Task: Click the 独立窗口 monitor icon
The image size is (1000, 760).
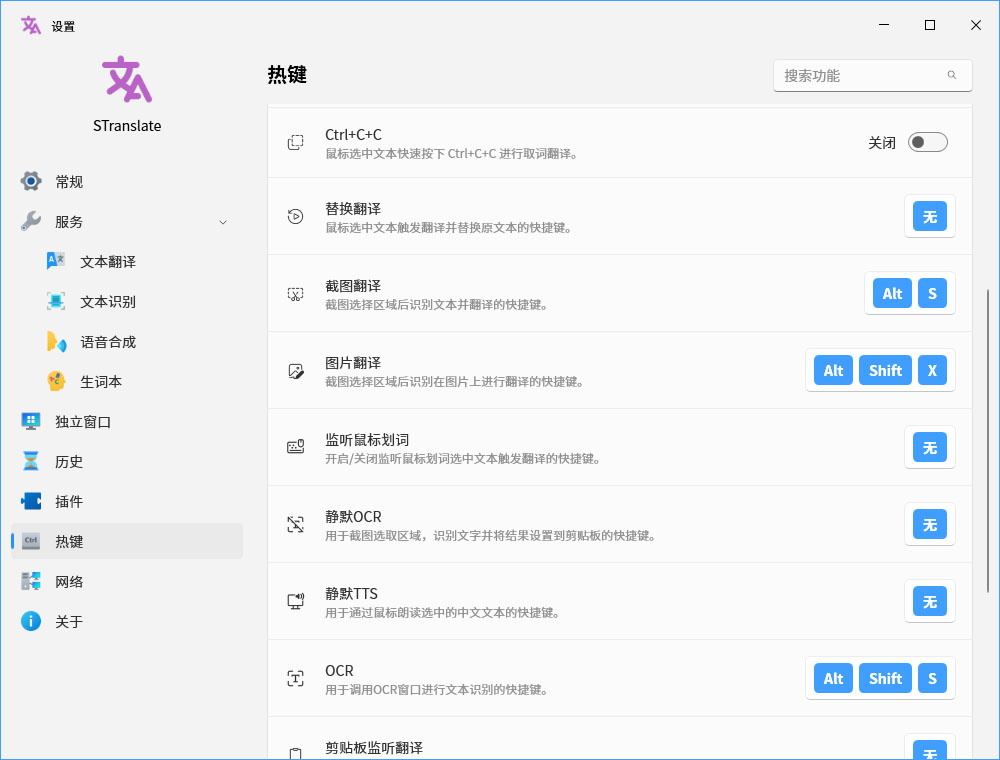Action: coord(31,421)
